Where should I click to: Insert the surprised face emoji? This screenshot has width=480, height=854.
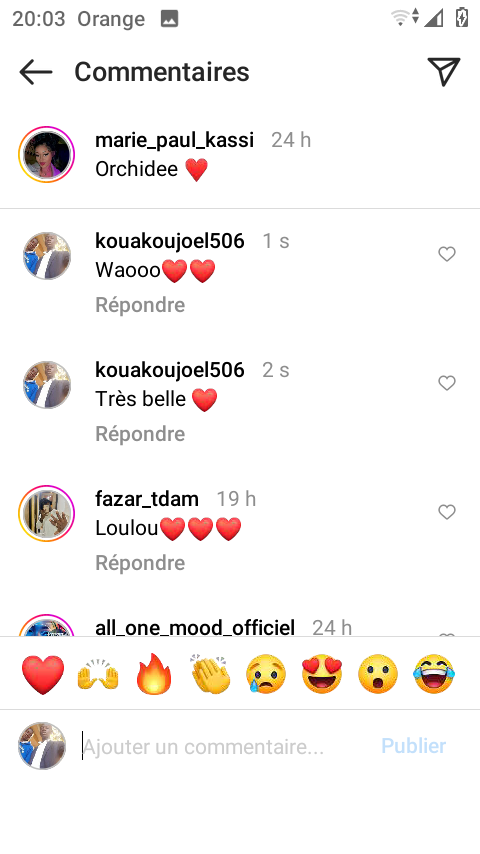click(x=378, y=674)
